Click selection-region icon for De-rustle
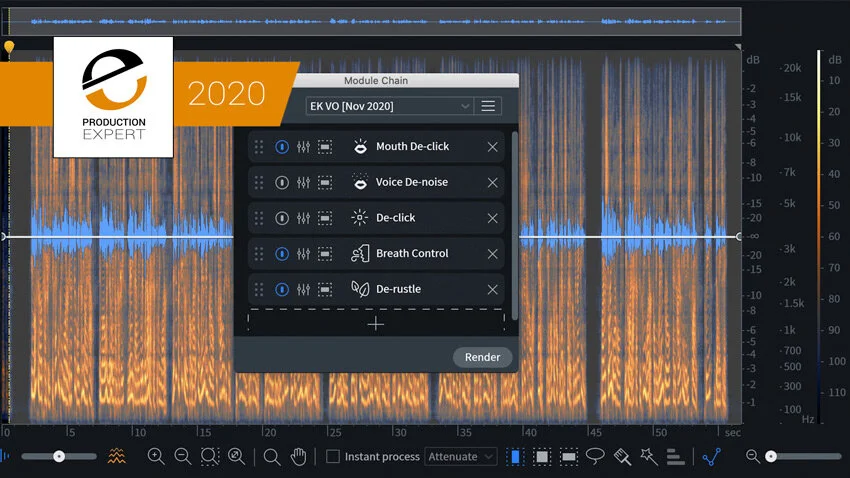This screenshot has width=850, height=478. coord(325,289)
